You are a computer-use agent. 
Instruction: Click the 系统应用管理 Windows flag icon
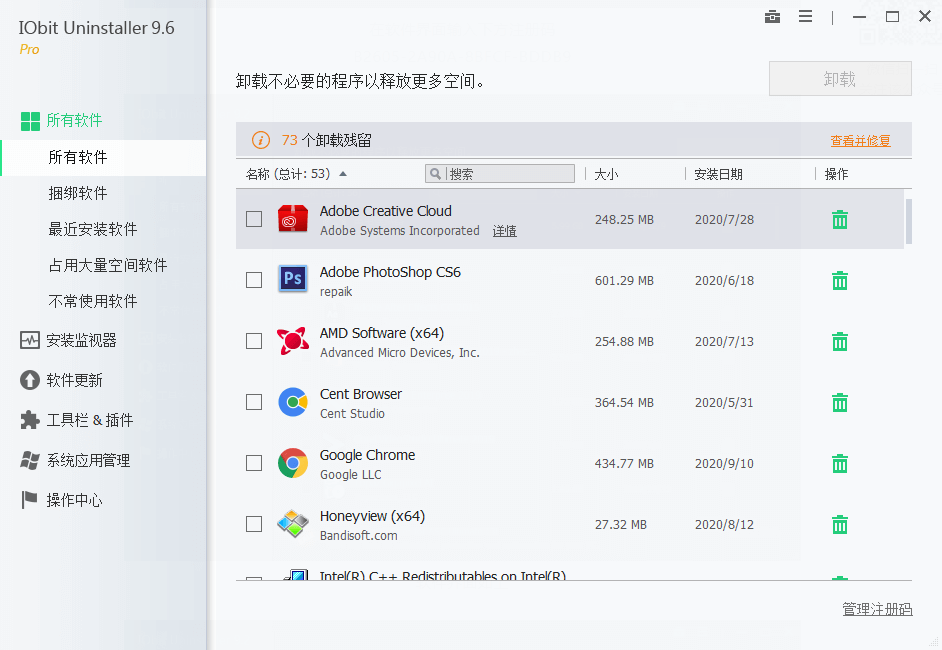29,460
